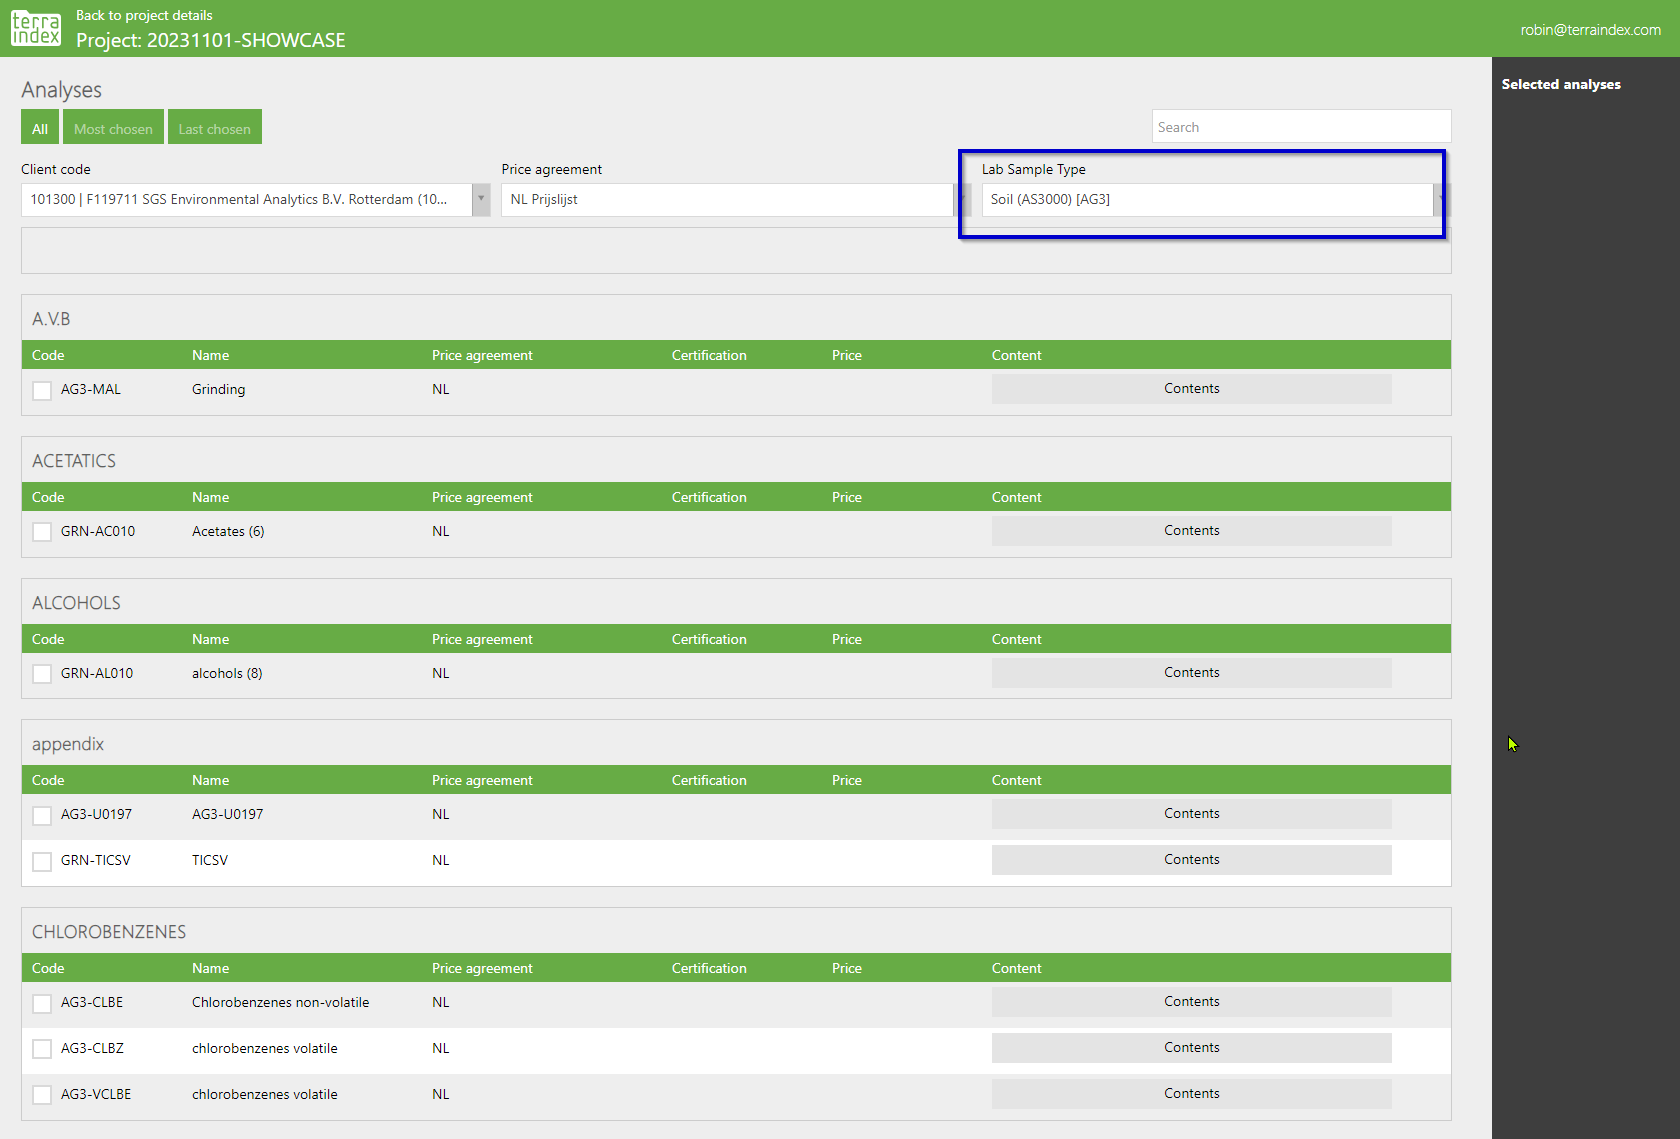Go back to project details
This screenshot has width=1680, height=1139.
tap(144, 15)
